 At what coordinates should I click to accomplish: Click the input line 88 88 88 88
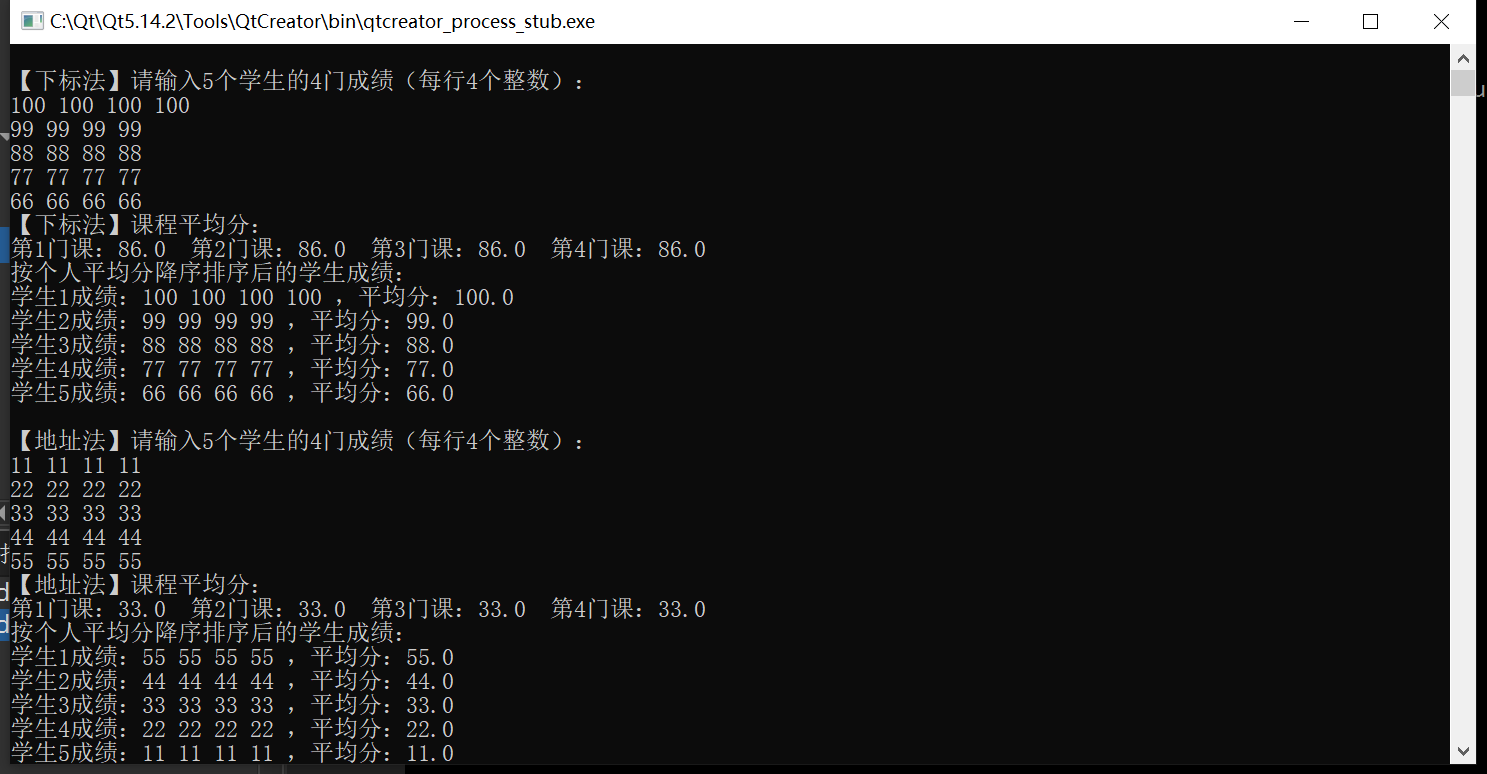pos(76,153)
